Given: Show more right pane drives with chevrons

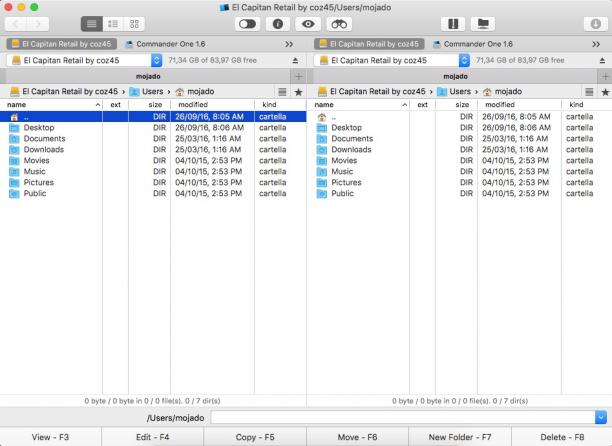Looking at the screenshot, I should click(x=596, y=44).
